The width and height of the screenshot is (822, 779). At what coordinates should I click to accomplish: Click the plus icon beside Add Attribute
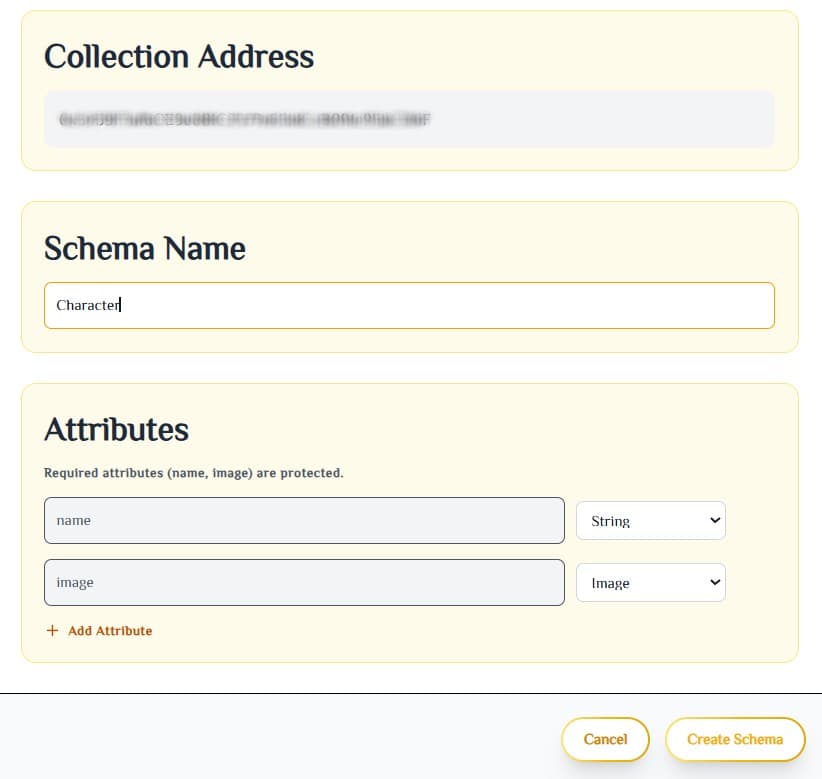coord(51,630)
